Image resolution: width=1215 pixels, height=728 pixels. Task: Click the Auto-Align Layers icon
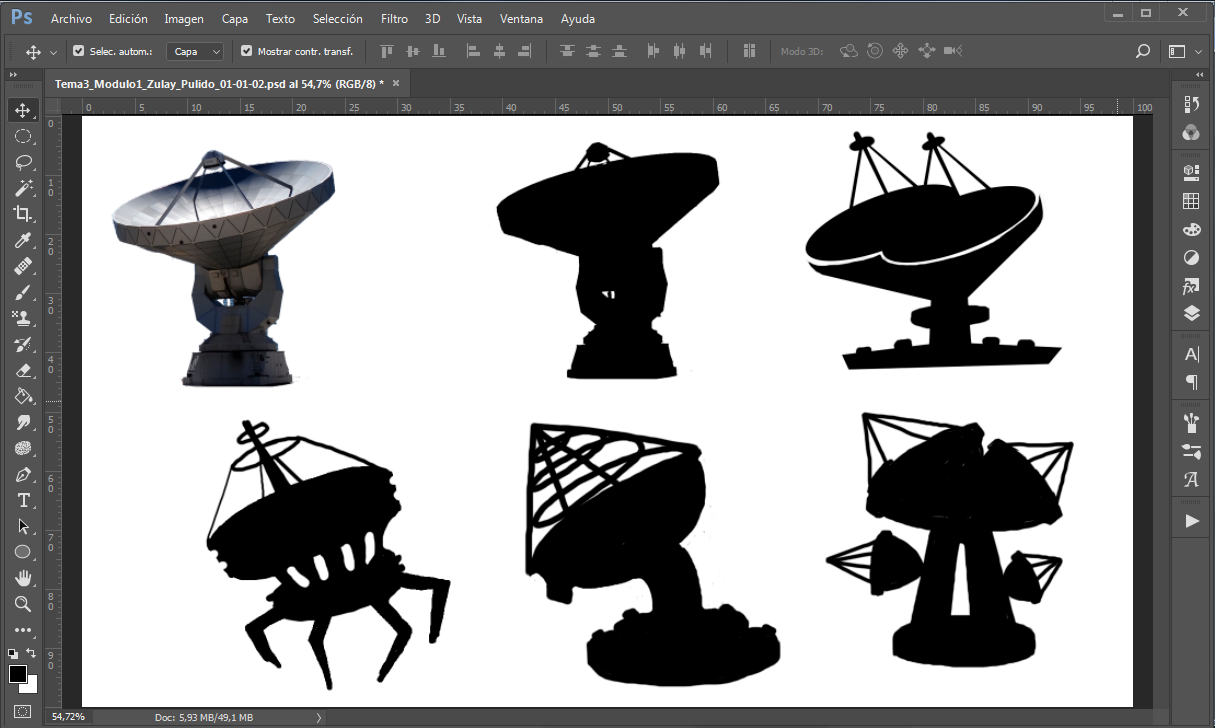(749, 51)
